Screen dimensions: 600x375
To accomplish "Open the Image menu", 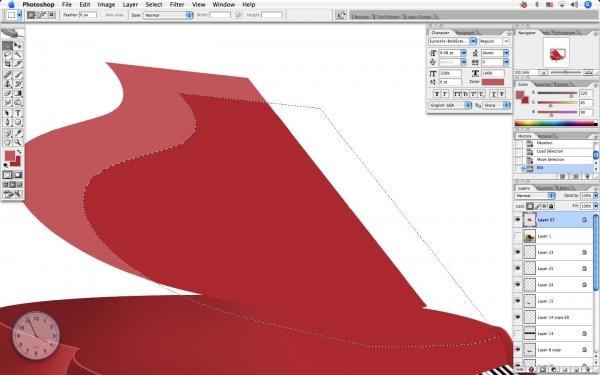I will (106, 5).
